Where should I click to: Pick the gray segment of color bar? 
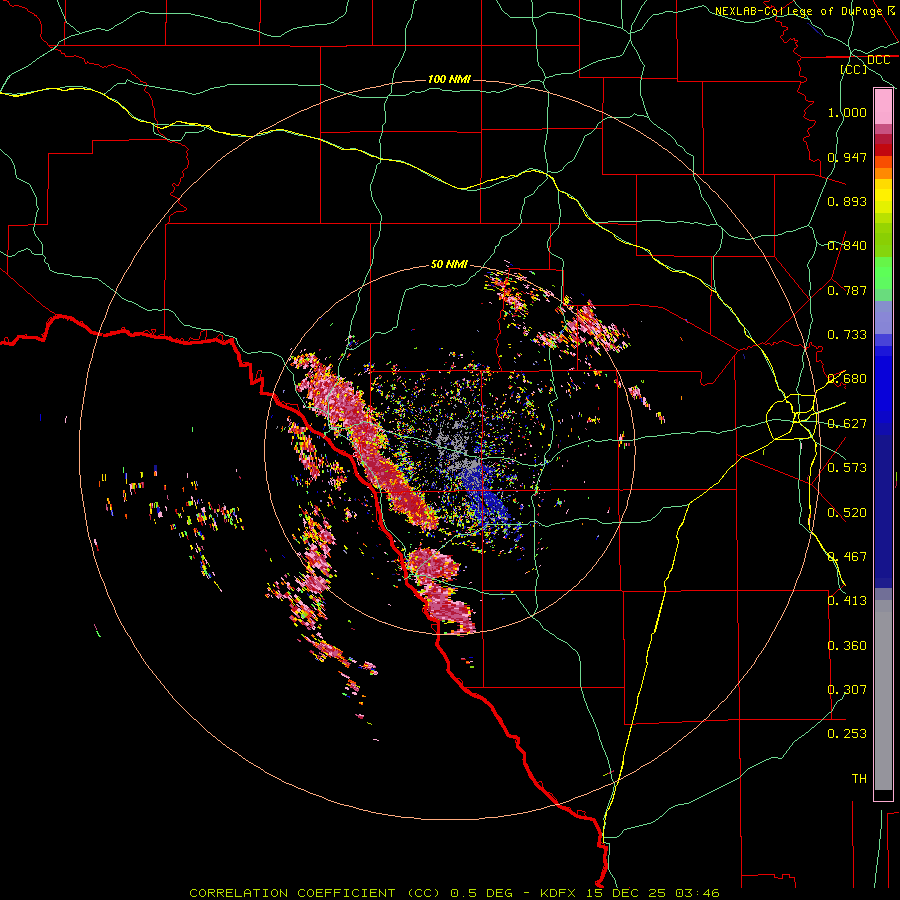(x=883, y=695)
